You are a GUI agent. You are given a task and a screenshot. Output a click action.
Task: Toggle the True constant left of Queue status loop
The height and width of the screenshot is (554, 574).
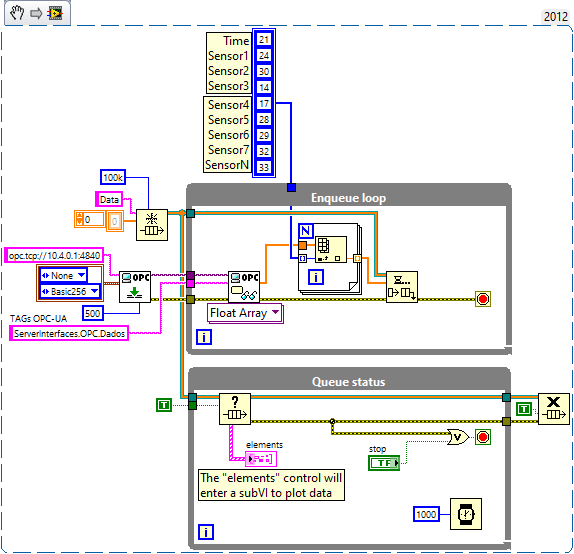(164, 405)
